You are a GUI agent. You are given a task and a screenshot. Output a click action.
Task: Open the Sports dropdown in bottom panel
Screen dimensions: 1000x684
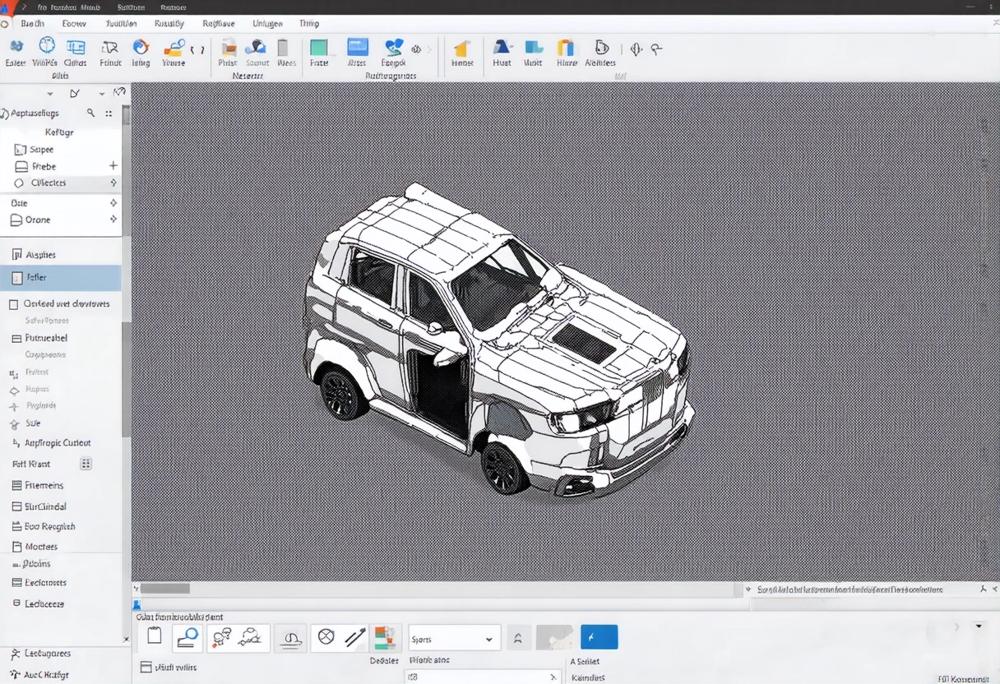click(x=453, y=638)
